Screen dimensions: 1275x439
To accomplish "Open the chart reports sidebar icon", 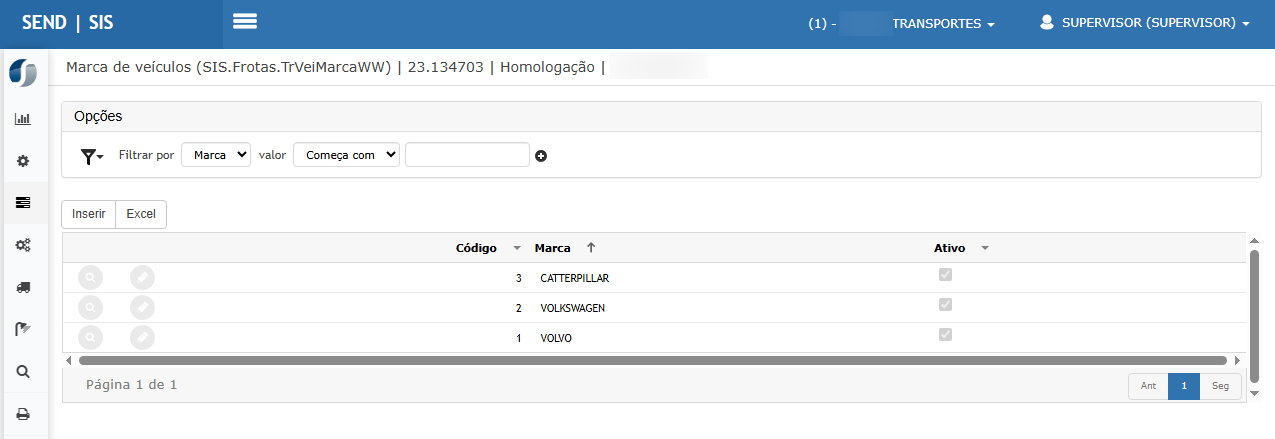I will [x=23, y=119].
